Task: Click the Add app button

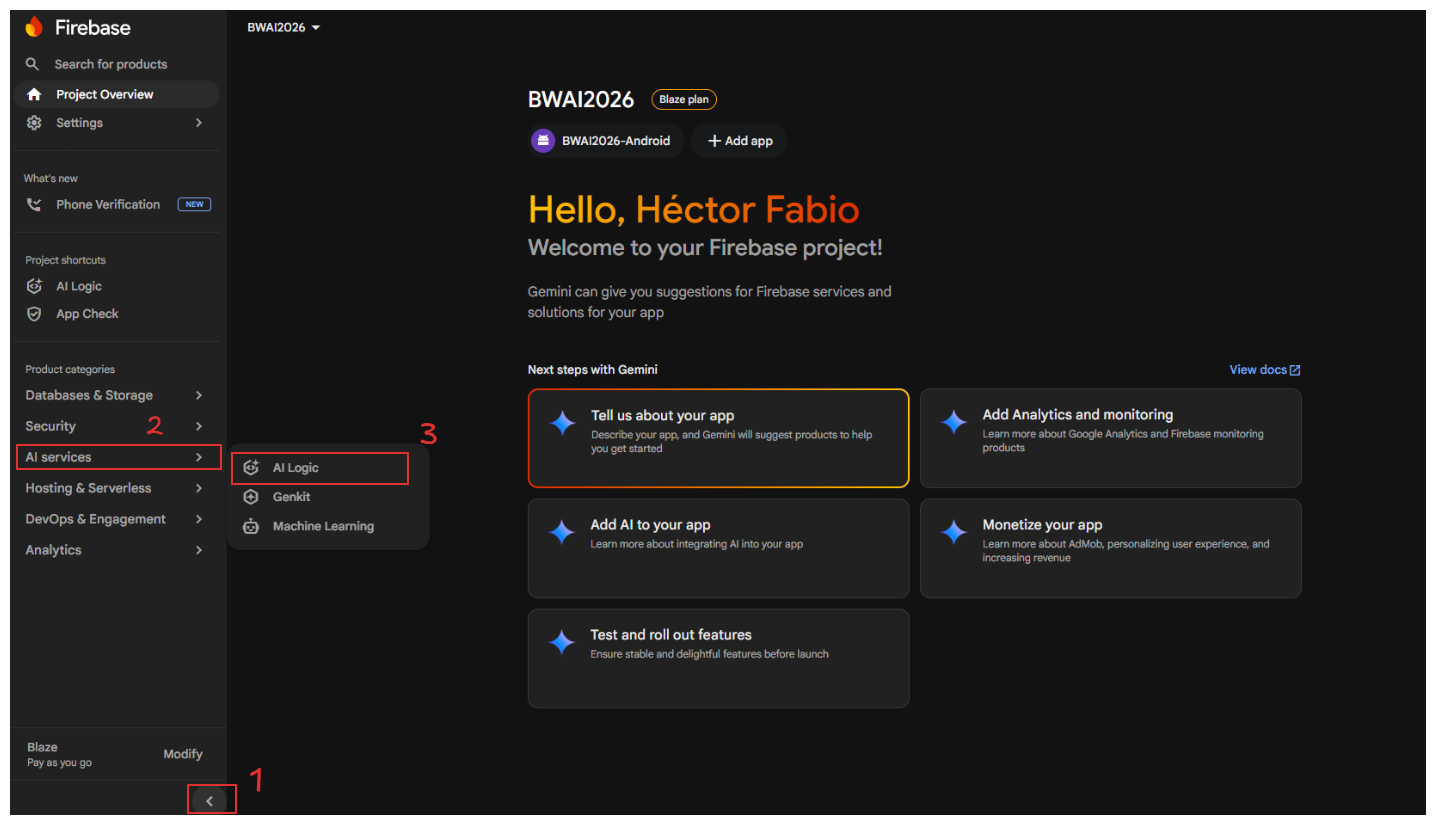Action: pyautogui.click(x=740, y=141)
